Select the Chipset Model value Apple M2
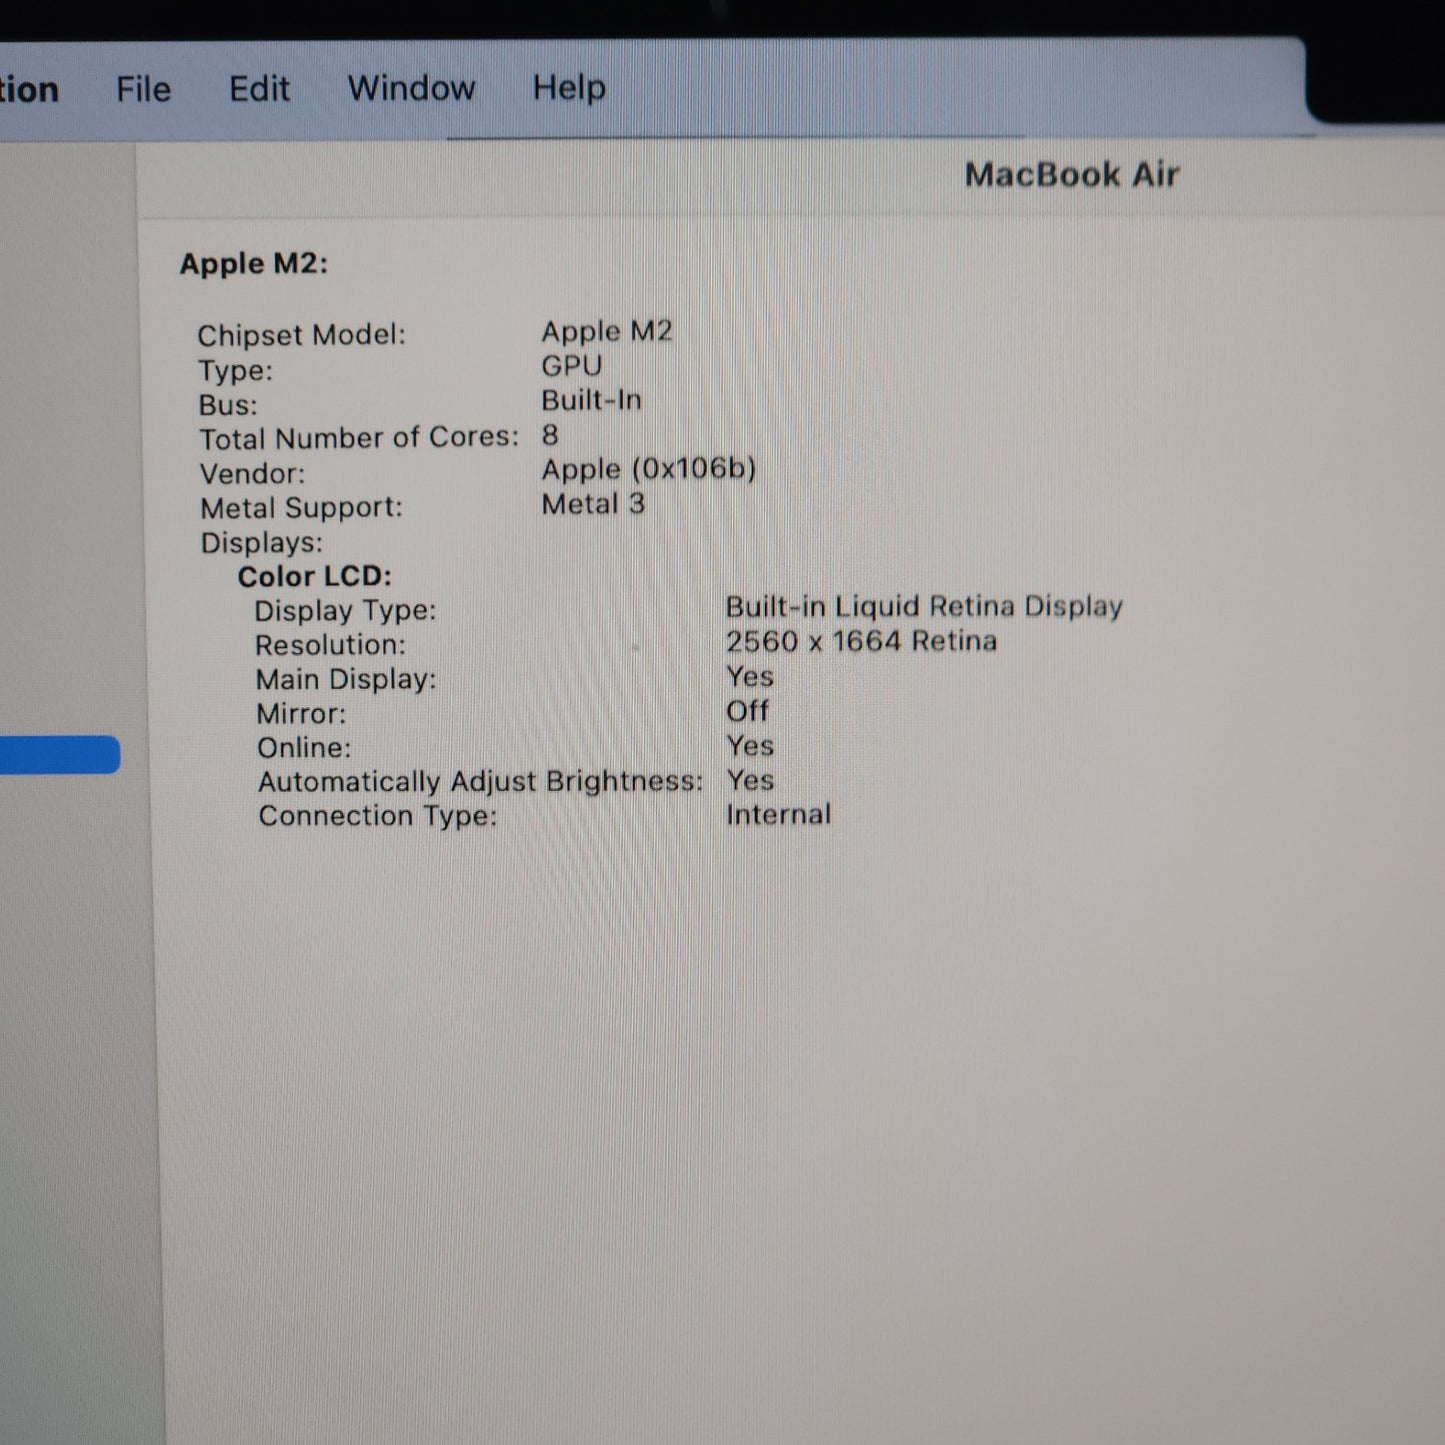The image size is (1445, 1445). pos(607,331)
